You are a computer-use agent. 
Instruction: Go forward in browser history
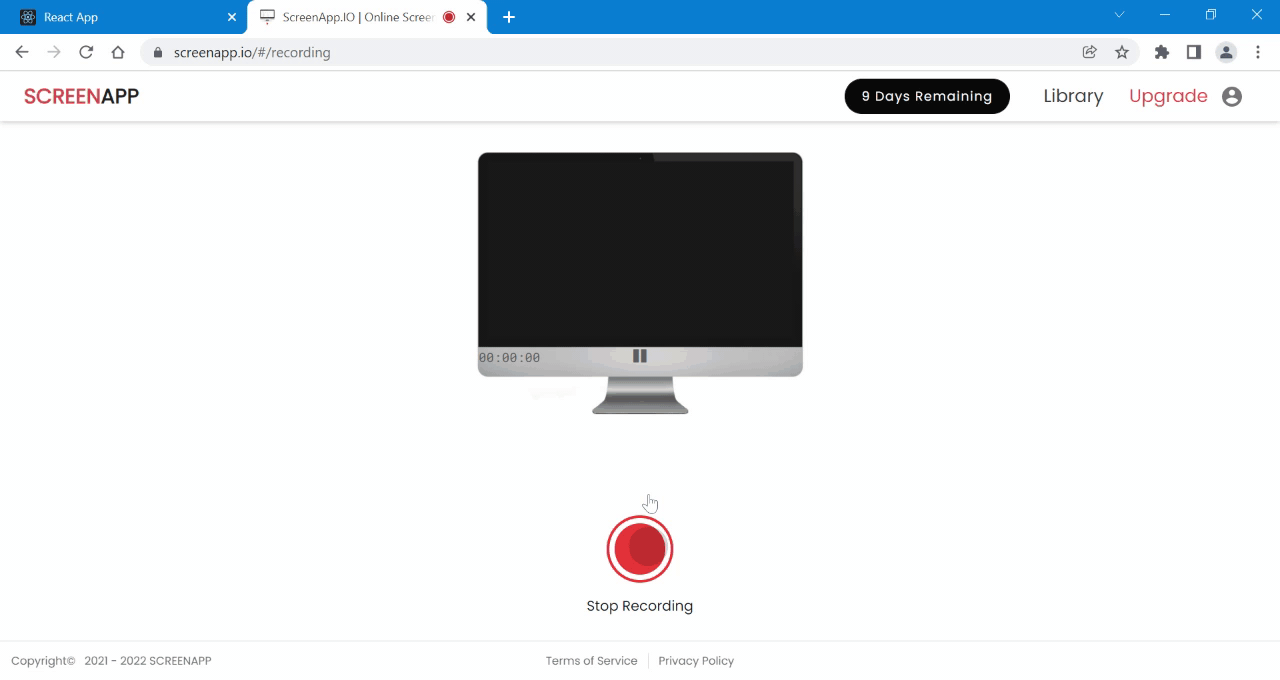(54, 52)
